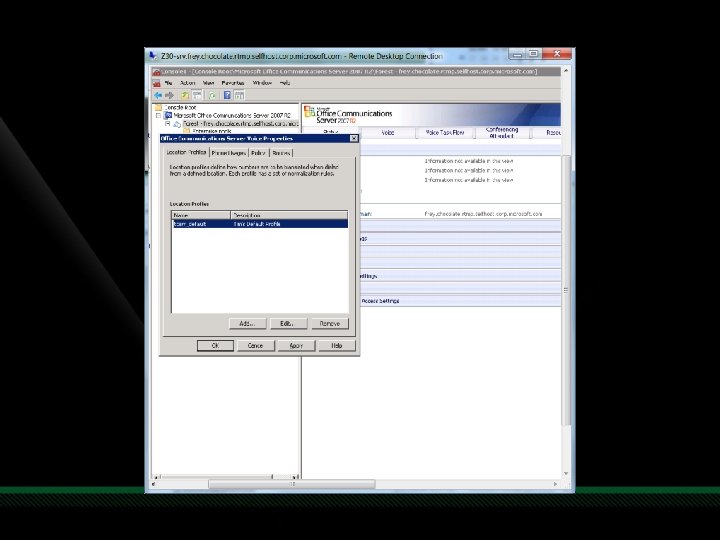Click the Forest node icon in the tree

tap(177, 124)
